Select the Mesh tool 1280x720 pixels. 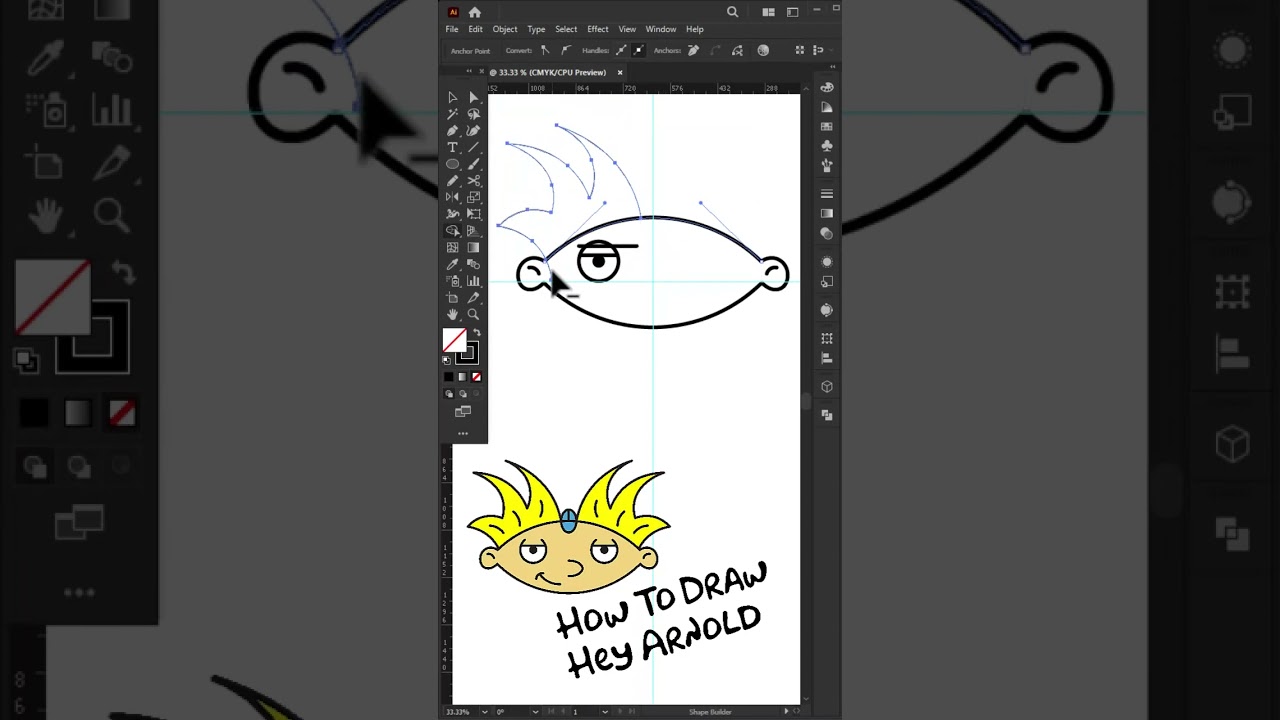[452, 247]
